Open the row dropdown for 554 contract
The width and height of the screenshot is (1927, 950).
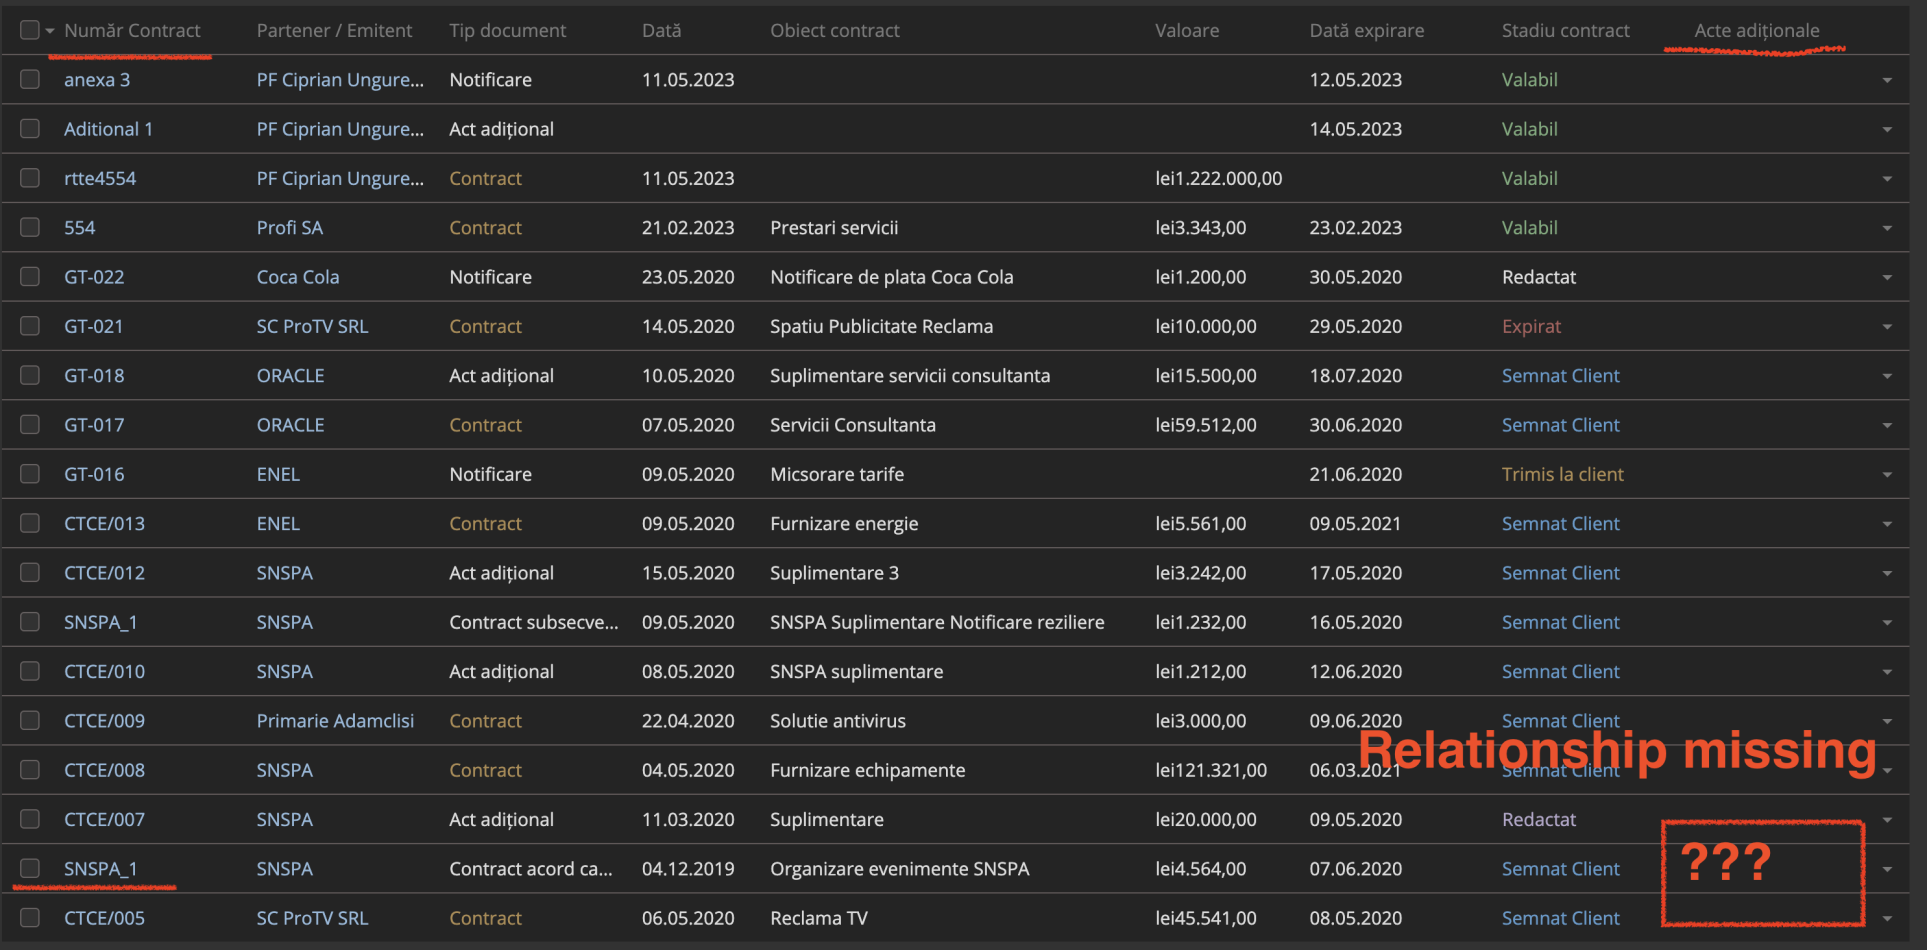pos(1886,228)
